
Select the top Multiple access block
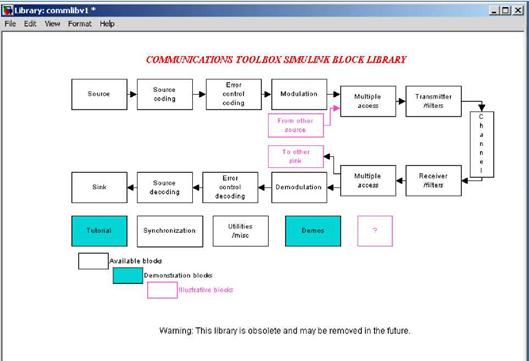(x=368, y=101)
